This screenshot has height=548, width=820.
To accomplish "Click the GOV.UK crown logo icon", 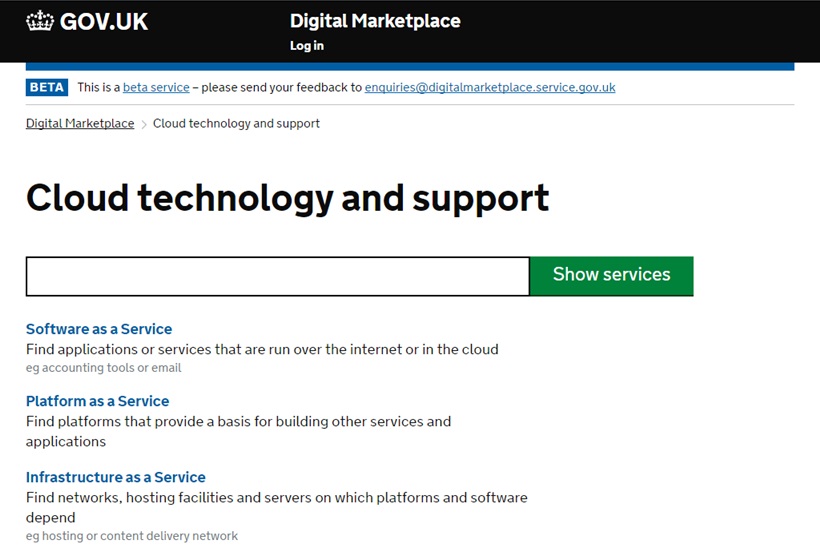I will pos(40,21).
